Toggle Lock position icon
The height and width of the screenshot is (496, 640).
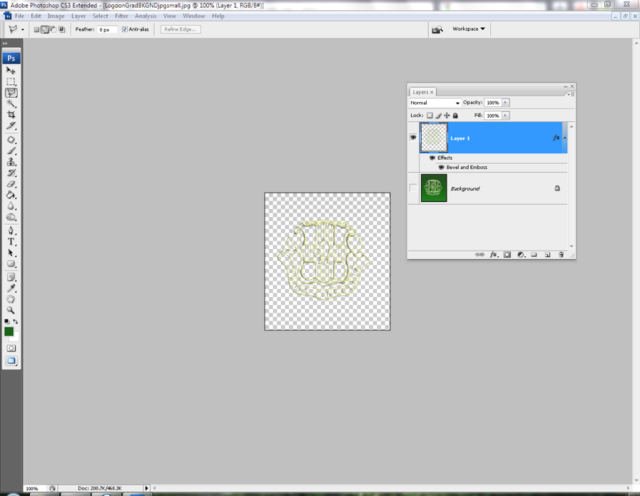(447, 116)
